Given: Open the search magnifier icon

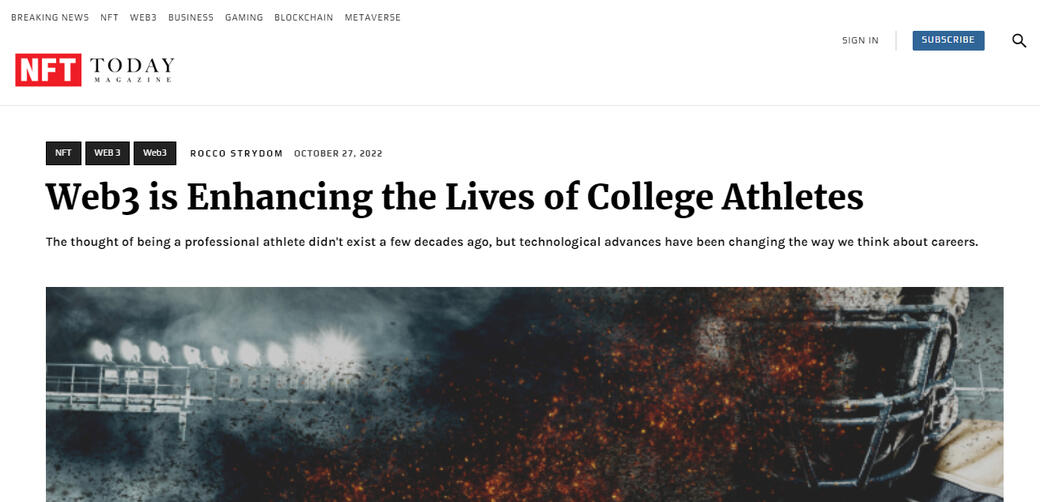Looking at the screenshot, I should [x=1019, y=40].
